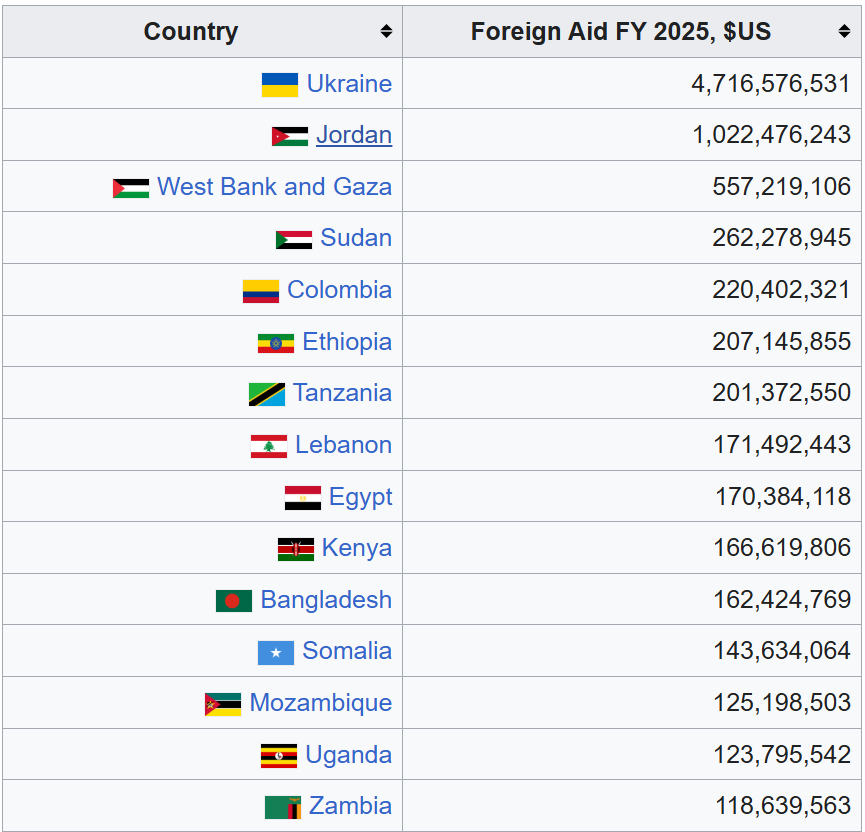Image resolution: width=865 pixels, height=832 pixels.
Task: Select Ukraine's aid amount 4,716,576,531 cell
Action: tap(770, 84)
